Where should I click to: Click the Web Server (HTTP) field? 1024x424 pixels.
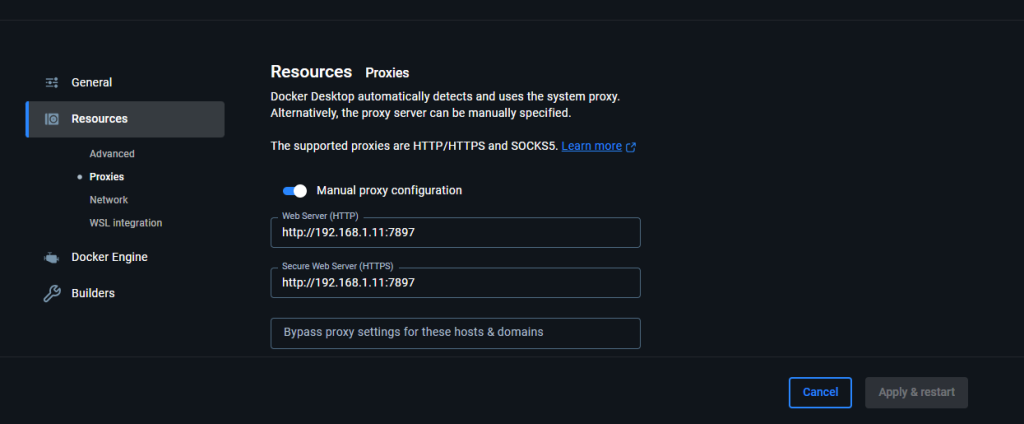455,233
